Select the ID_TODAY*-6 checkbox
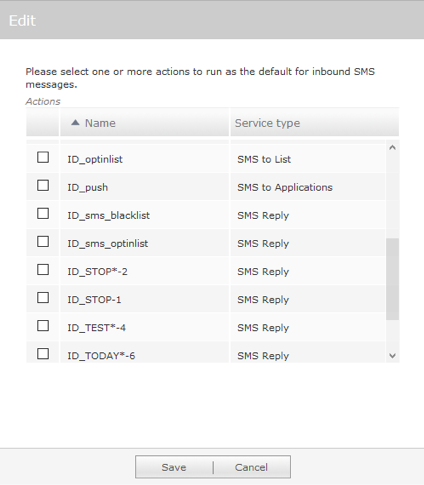424x485 pixels. 43,353
